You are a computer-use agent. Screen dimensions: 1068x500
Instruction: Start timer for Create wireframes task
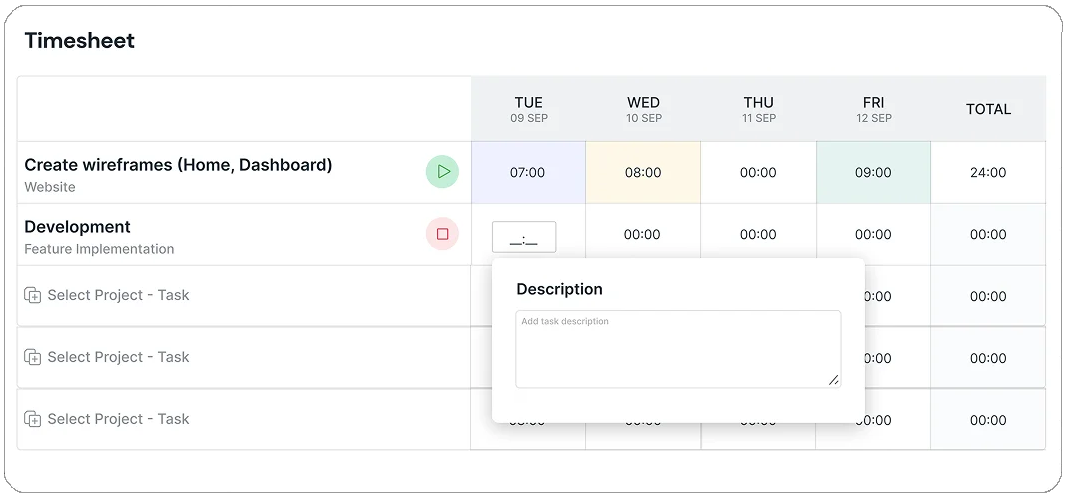tap(443, 172)
